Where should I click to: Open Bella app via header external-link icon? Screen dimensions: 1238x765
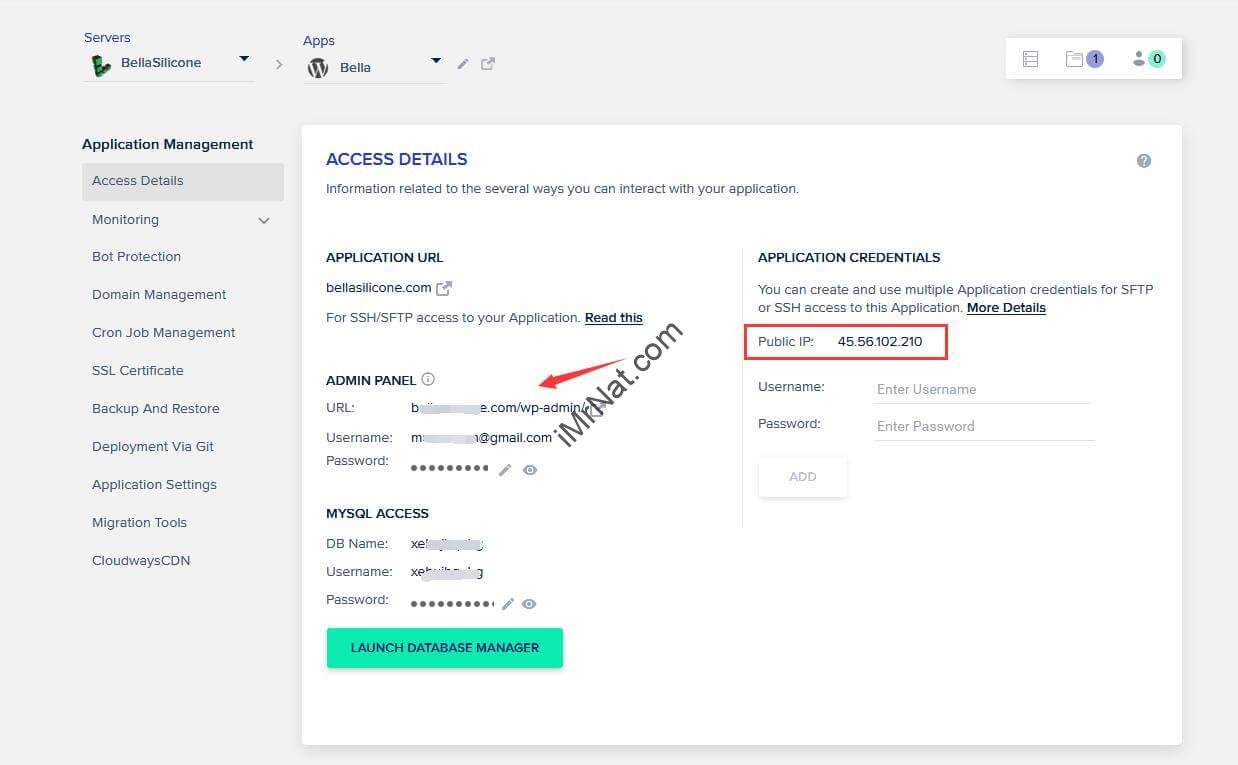point(488,64)
